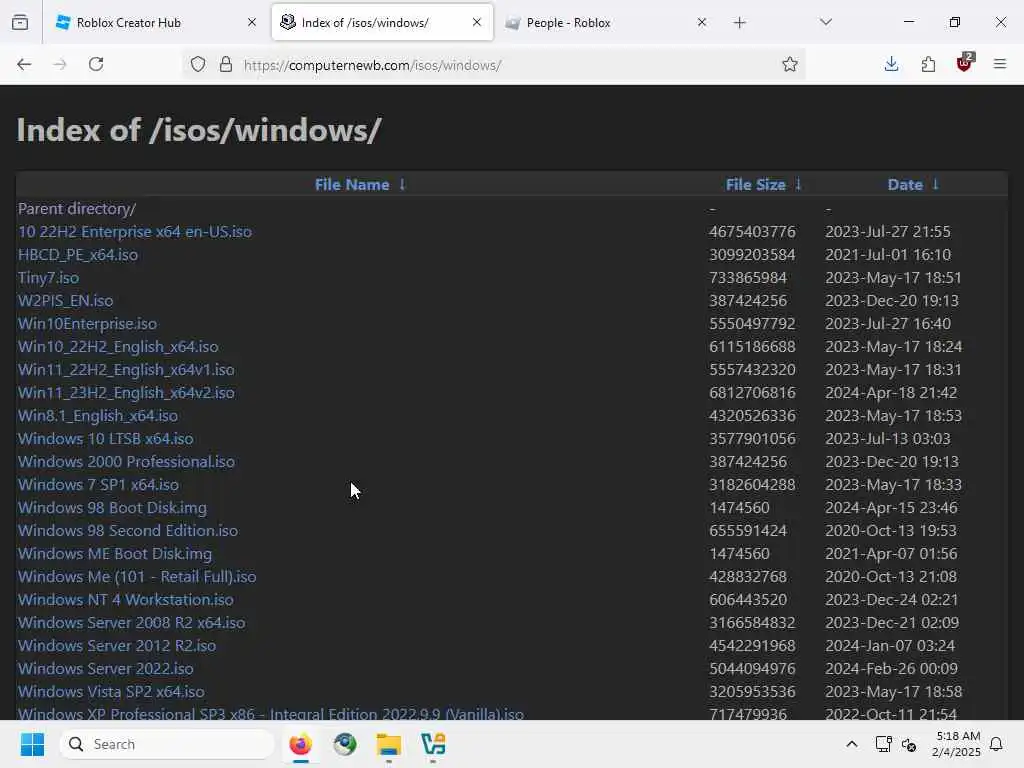Open notifications bell in taskbar
This screenshot has width=1024, height=768.
997,744
